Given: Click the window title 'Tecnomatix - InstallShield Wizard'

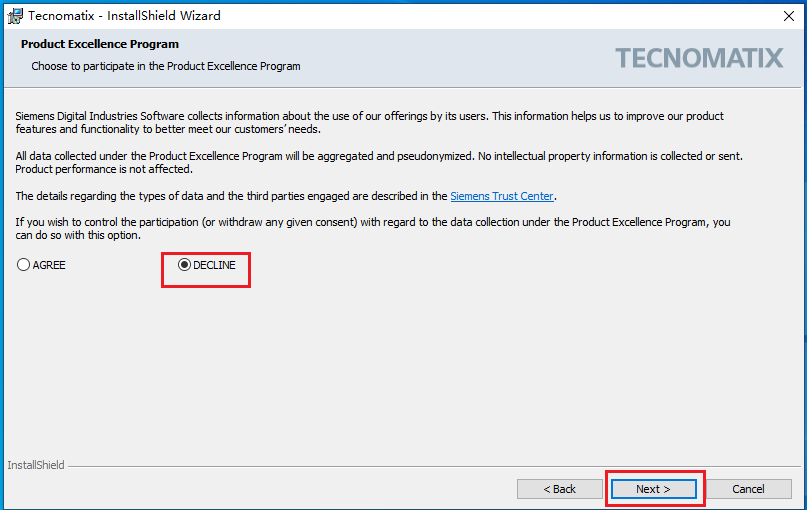Looking at the screenshot, I should point(124,16).
